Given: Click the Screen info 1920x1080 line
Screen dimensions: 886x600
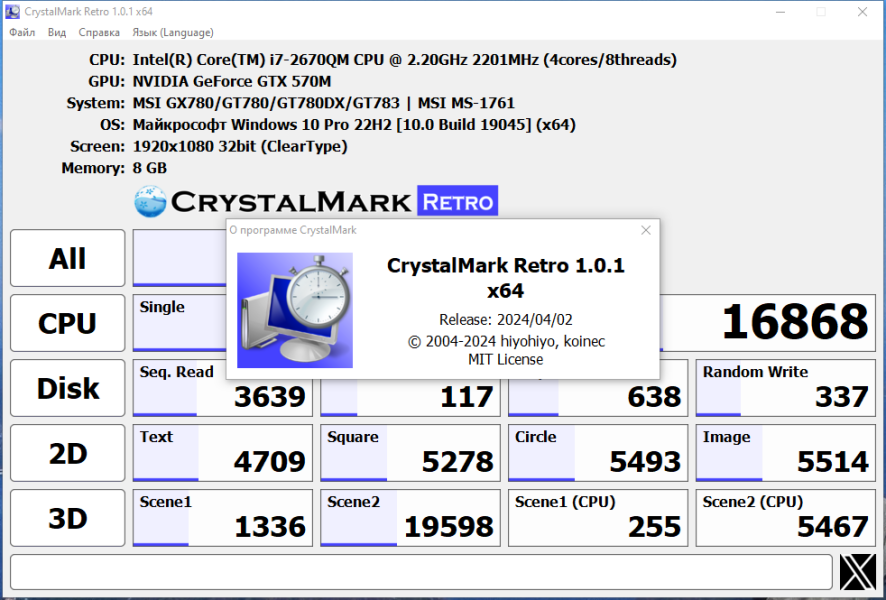Looking at the screenshot, I should [x=240, y=146].
